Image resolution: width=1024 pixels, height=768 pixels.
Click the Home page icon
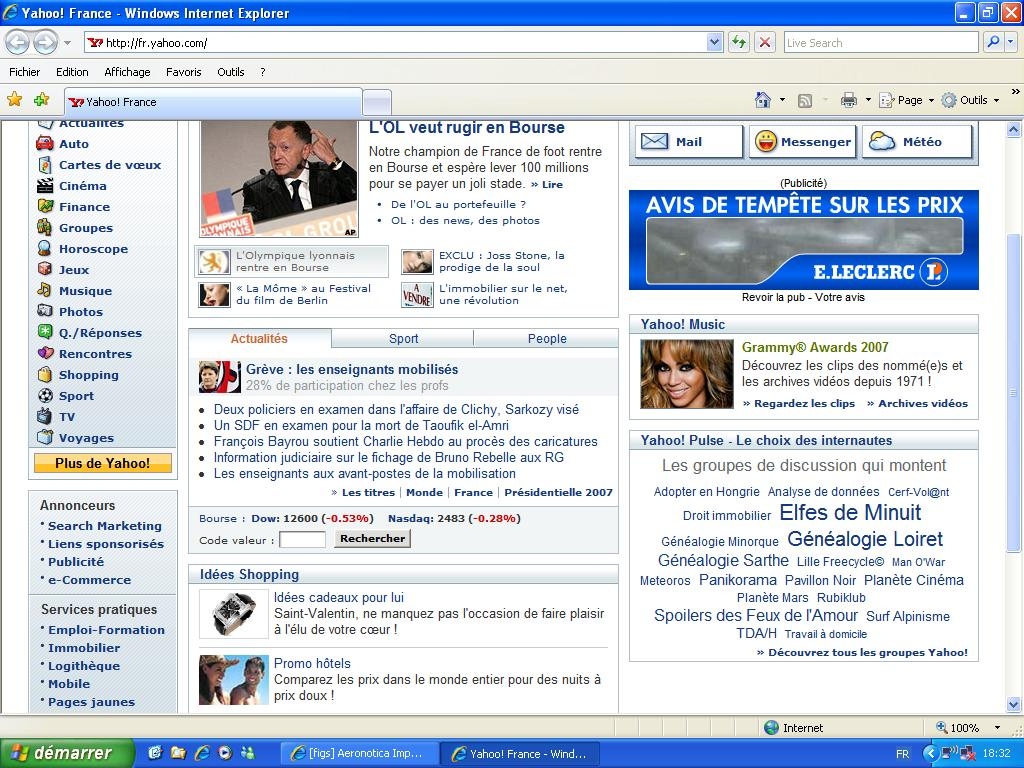pyautogui.click(x=763, y=100)
